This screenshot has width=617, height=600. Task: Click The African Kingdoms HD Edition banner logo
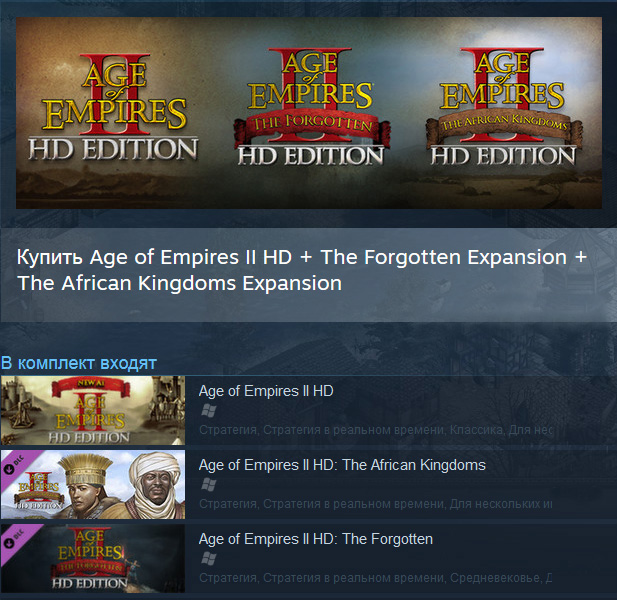coord(503,106)
